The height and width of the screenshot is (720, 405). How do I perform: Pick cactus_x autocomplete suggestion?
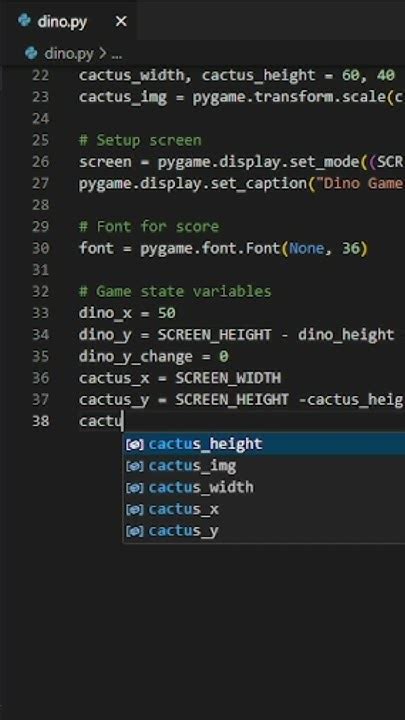(x=264, y=509)
